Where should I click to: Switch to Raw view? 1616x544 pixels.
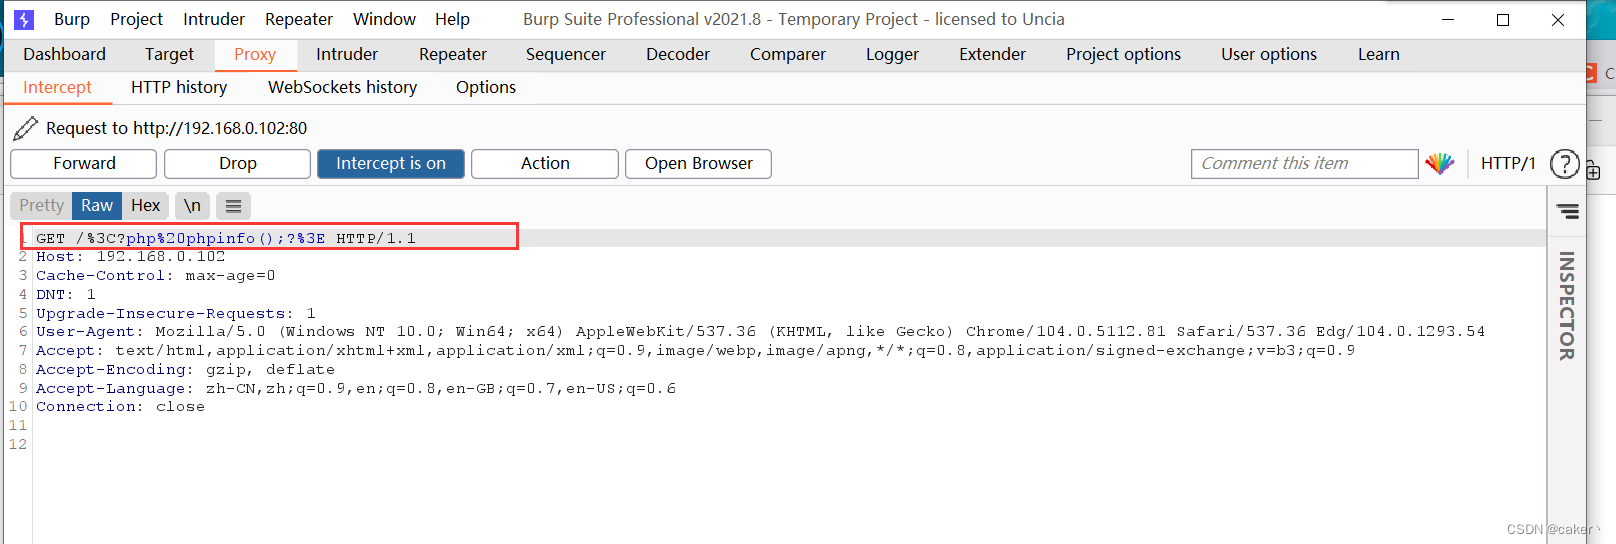click(97, 206)
